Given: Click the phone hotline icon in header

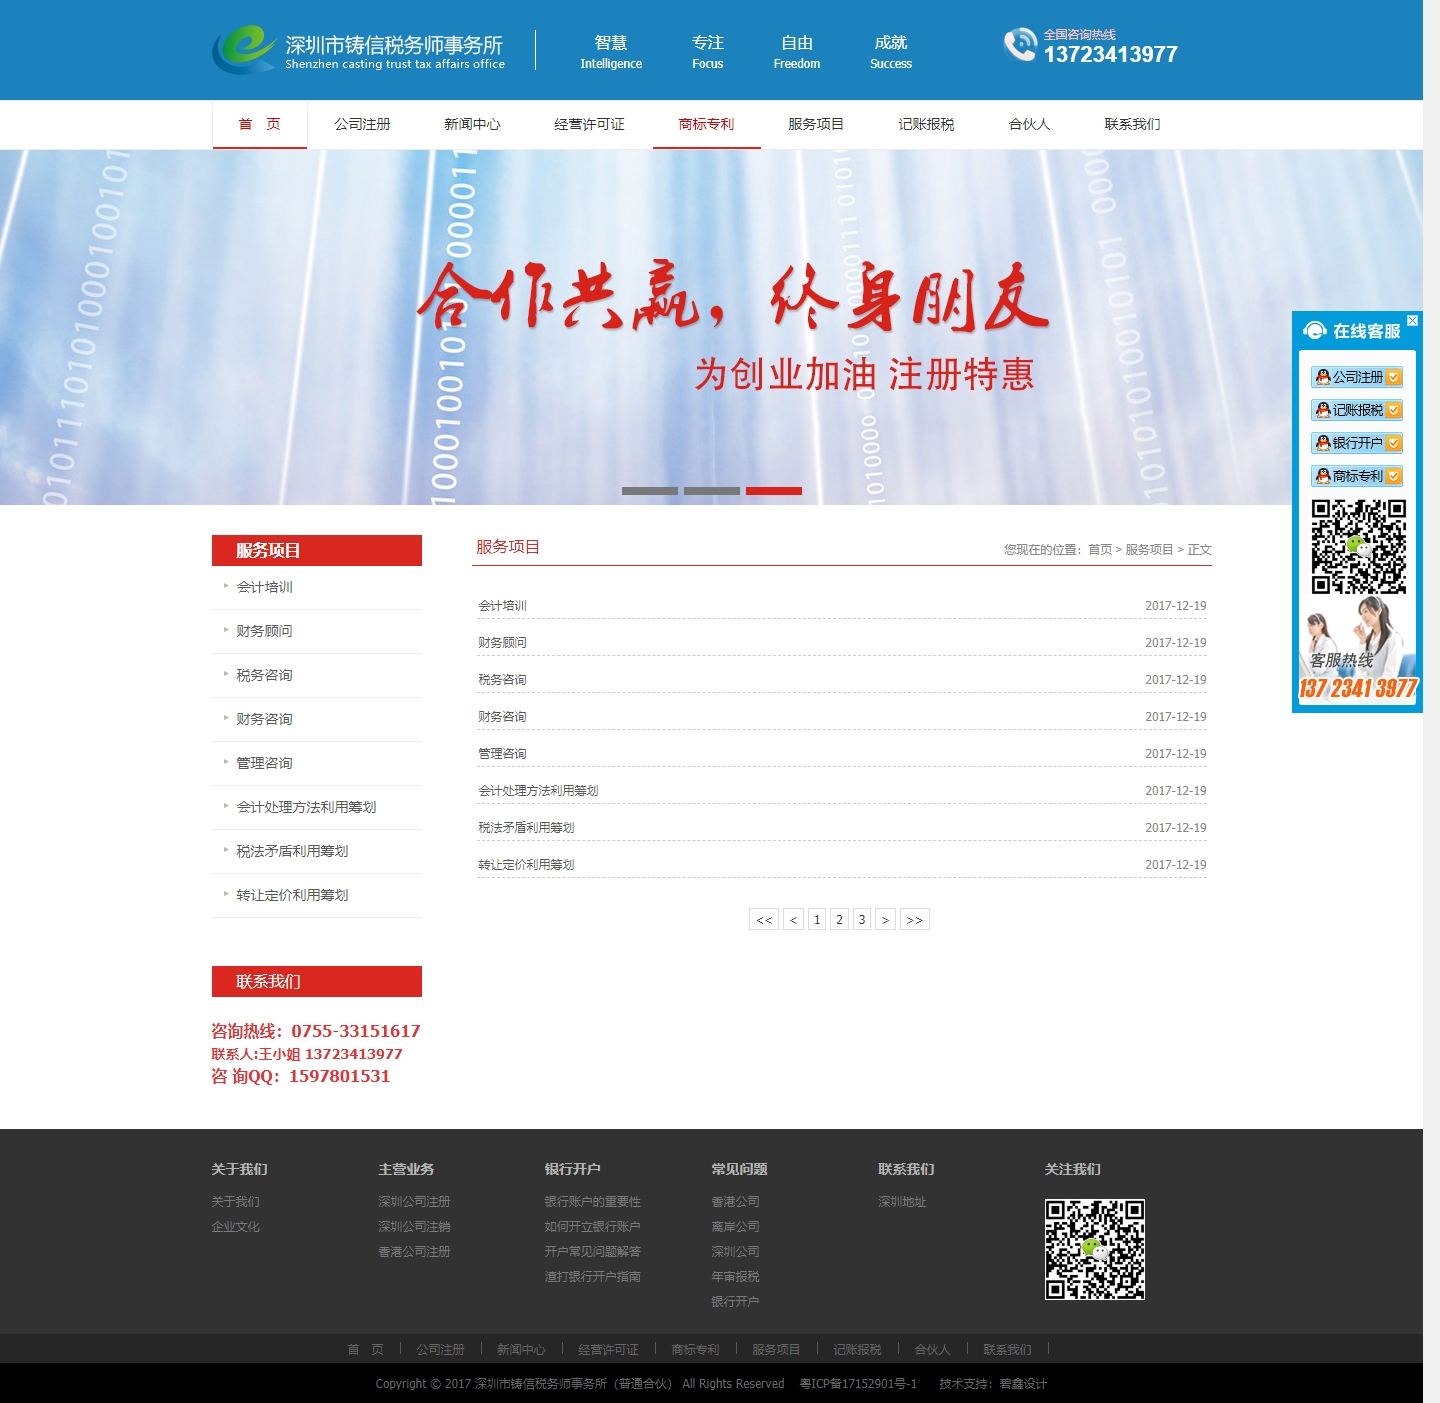Looking at the screenshot, I should pos(1020,45).
